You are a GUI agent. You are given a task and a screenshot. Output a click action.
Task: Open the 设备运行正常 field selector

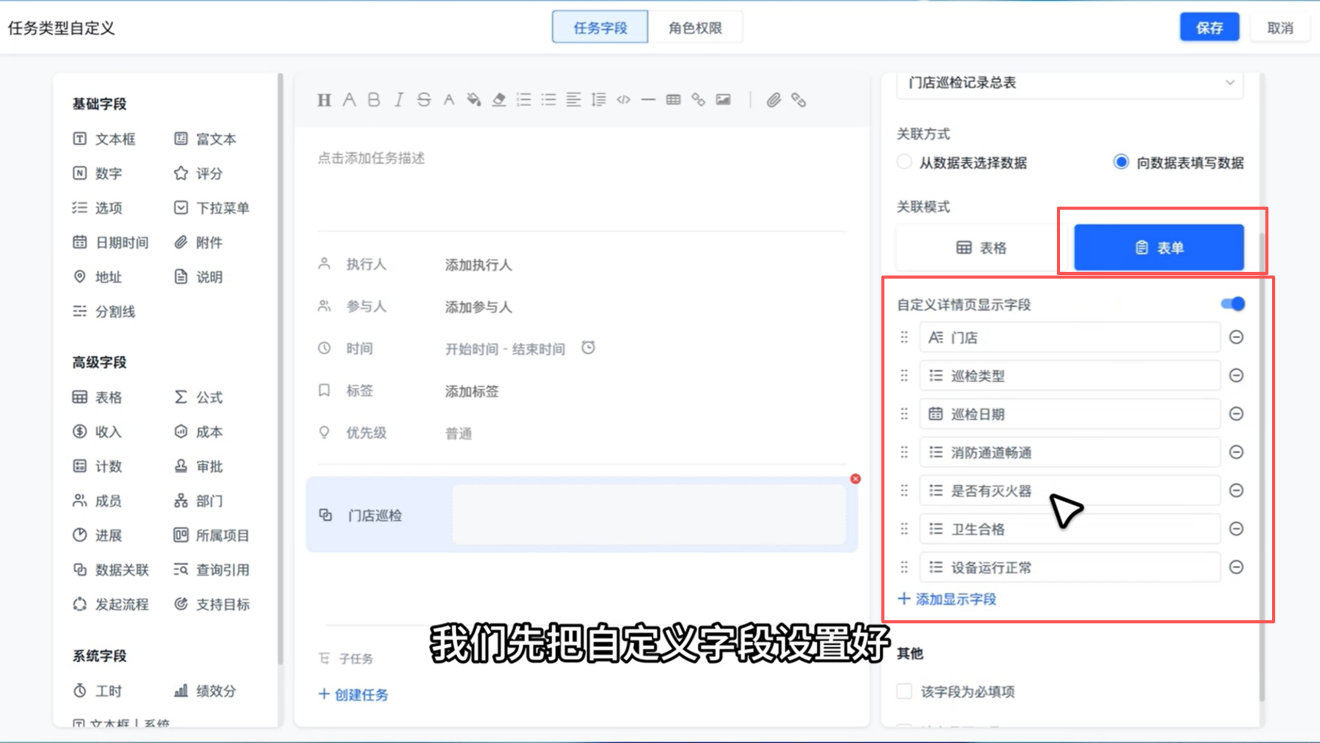(1070, 567)
